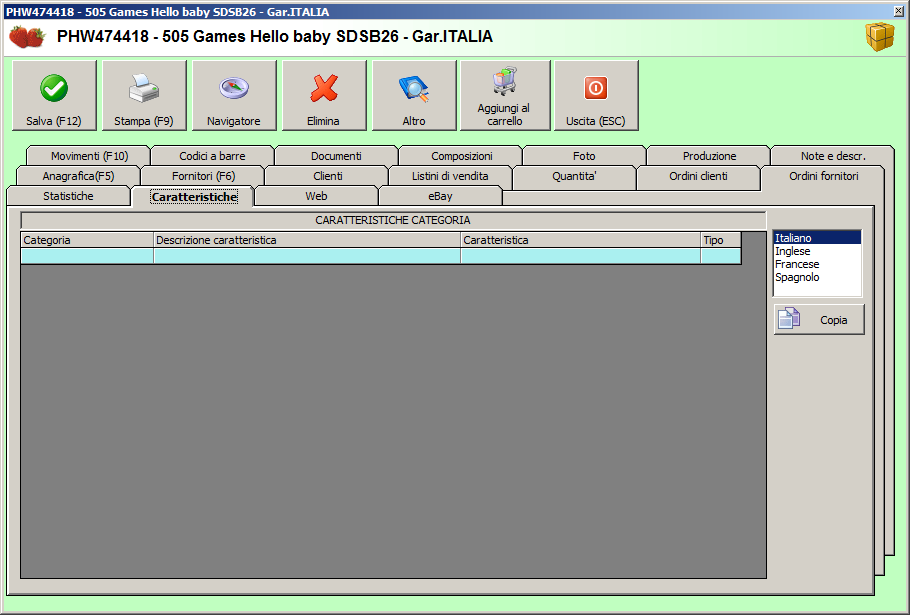Image resolution: width=910 pixels, height=615 pixels.
Task: Open the Note e descr. tab
Action: (x=833, y=155)
